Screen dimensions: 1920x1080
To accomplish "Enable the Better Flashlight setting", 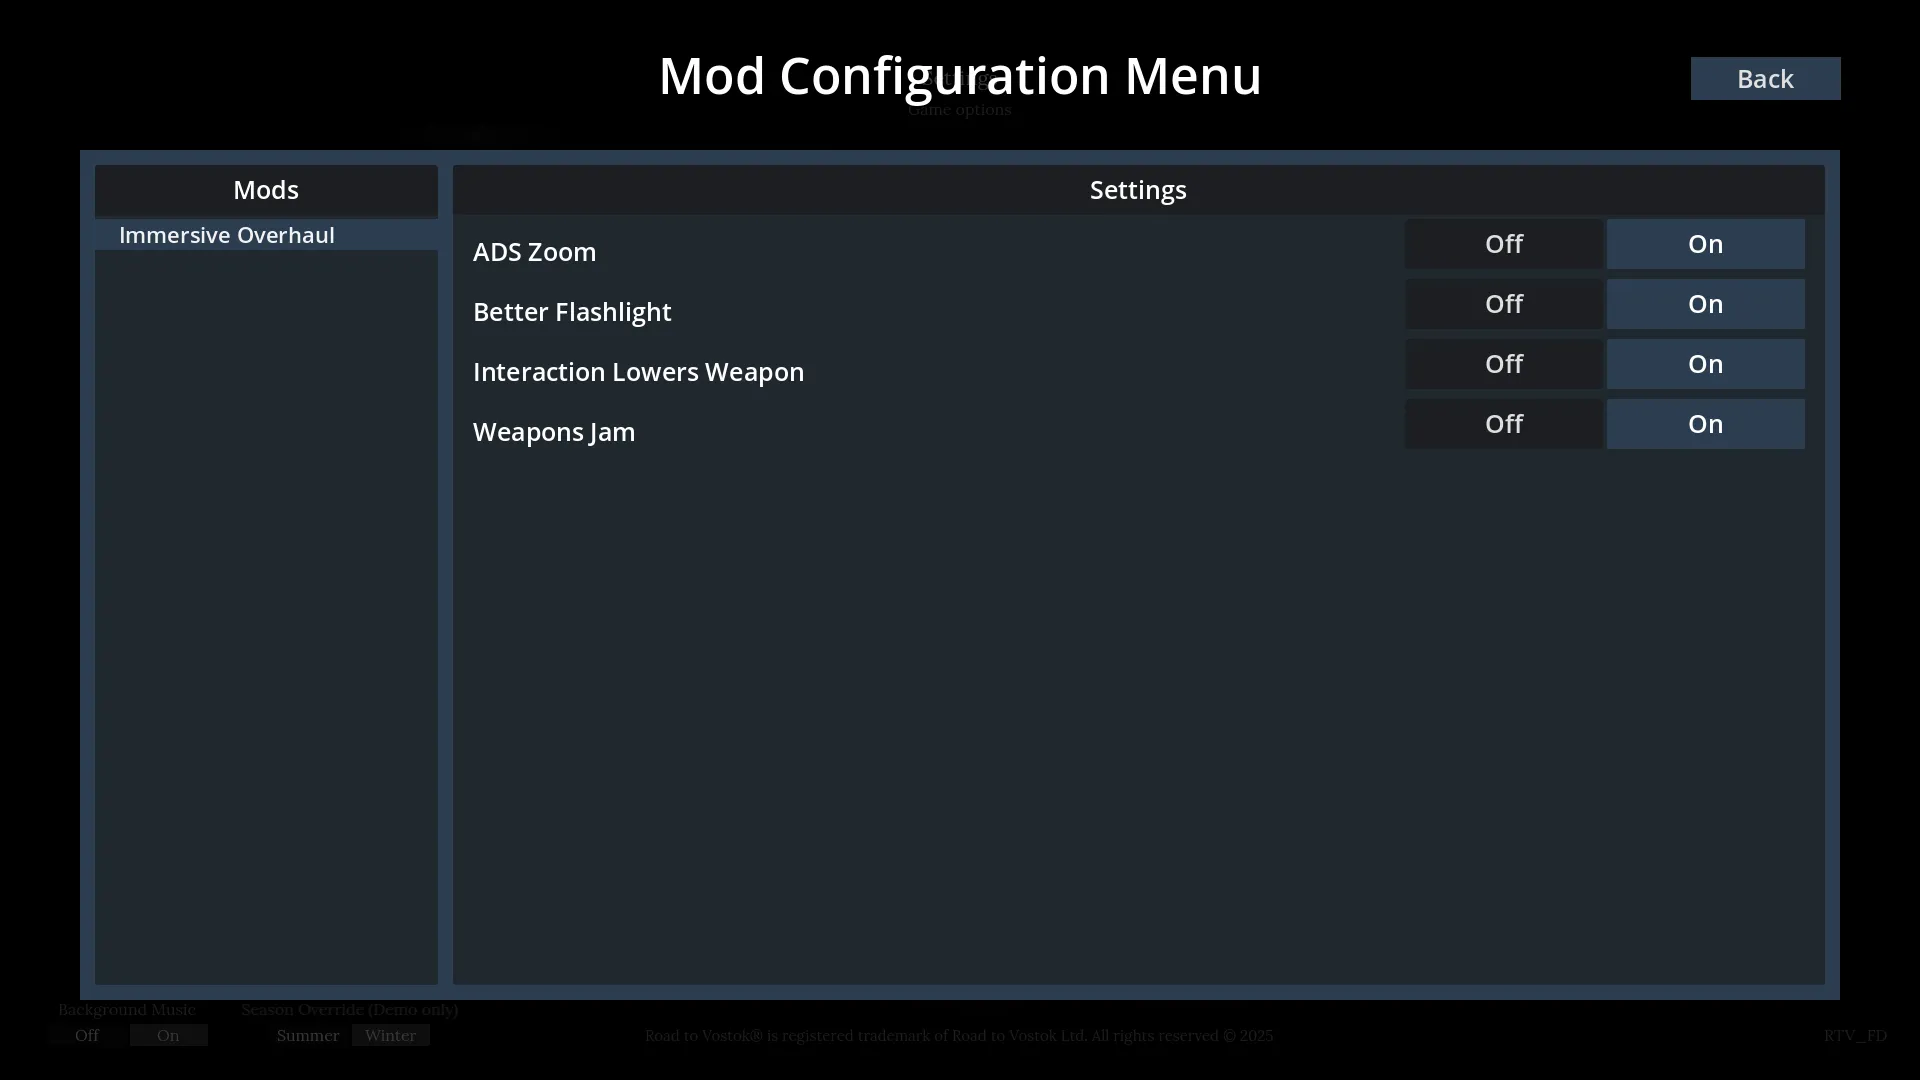I will (x=1705, y=304).
